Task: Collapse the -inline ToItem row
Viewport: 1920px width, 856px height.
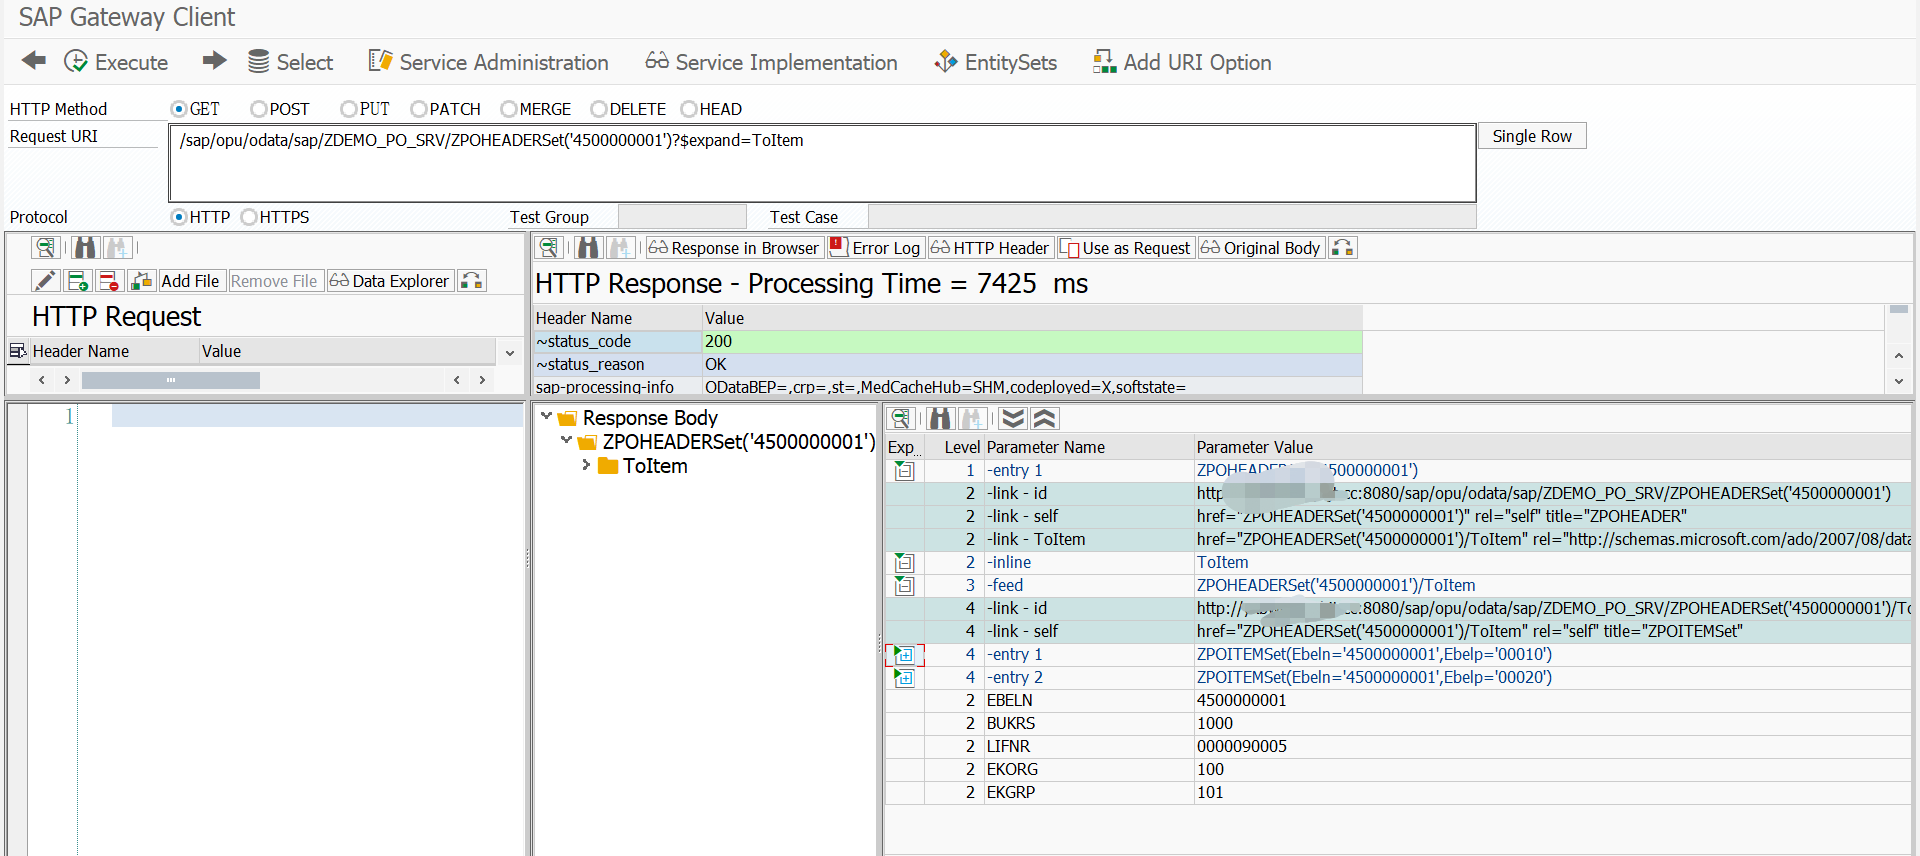Action: tap(904, 562)
